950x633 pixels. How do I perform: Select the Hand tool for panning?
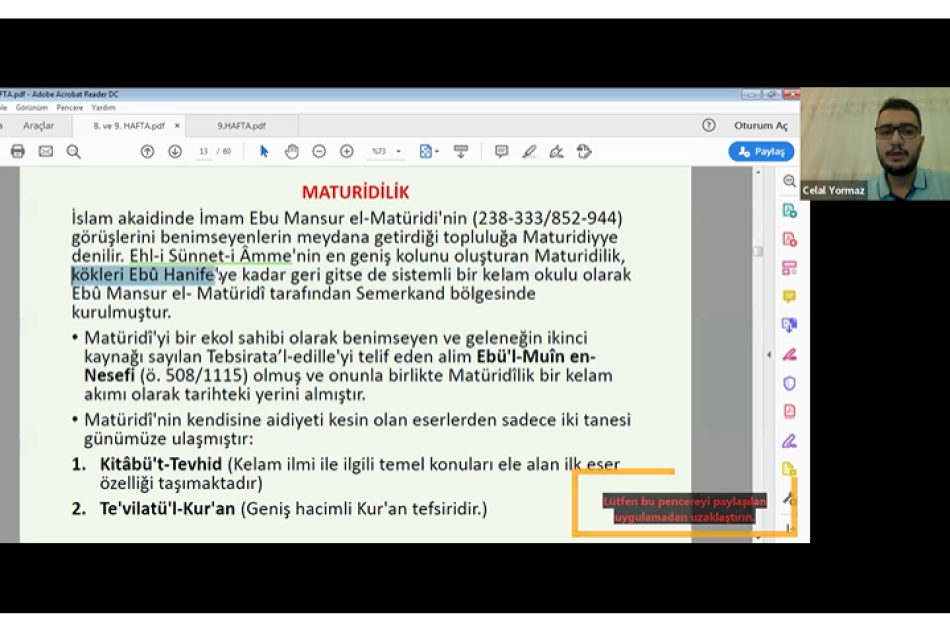click(291, 151)
